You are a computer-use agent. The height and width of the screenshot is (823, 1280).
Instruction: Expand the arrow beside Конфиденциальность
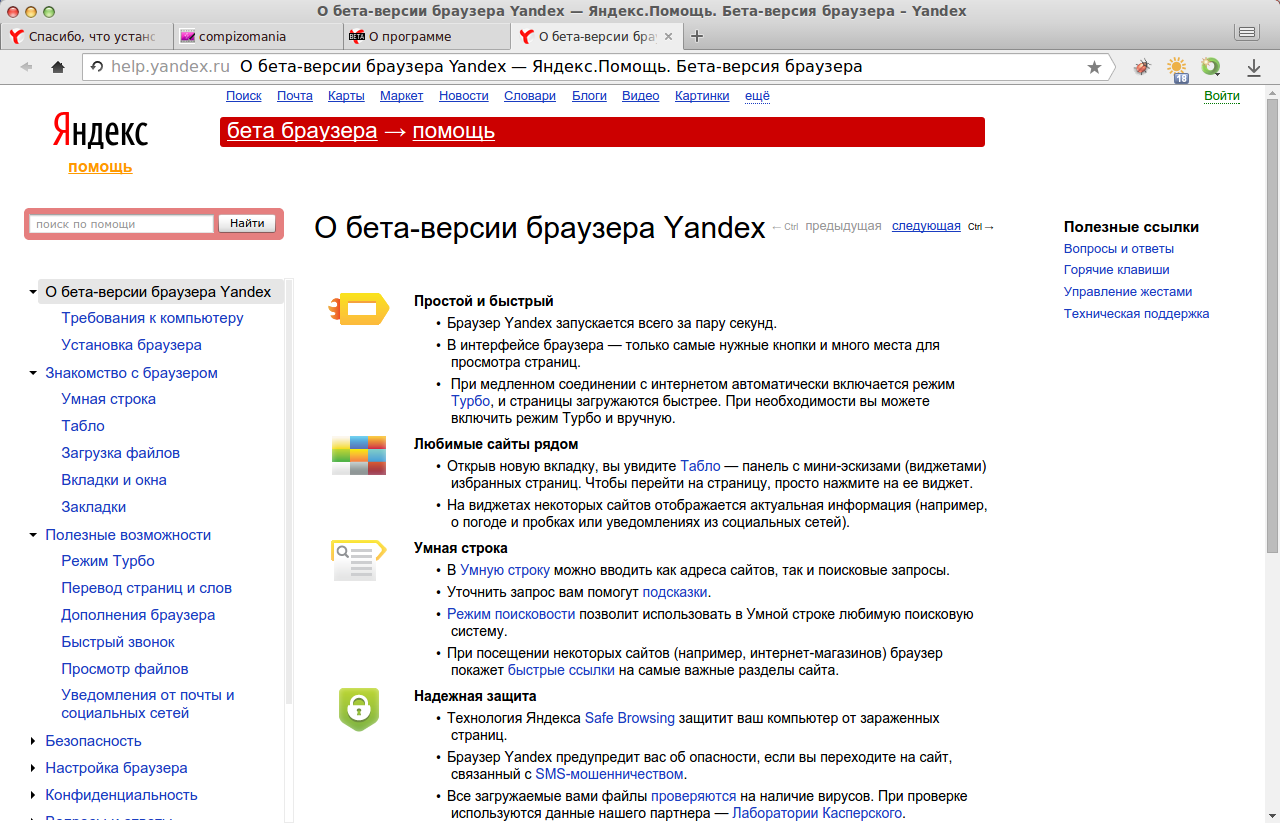(33, 796)
